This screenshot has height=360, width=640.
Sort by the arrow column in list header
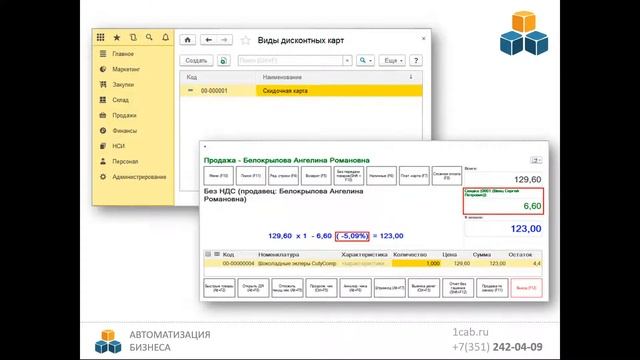click(411, 77)
